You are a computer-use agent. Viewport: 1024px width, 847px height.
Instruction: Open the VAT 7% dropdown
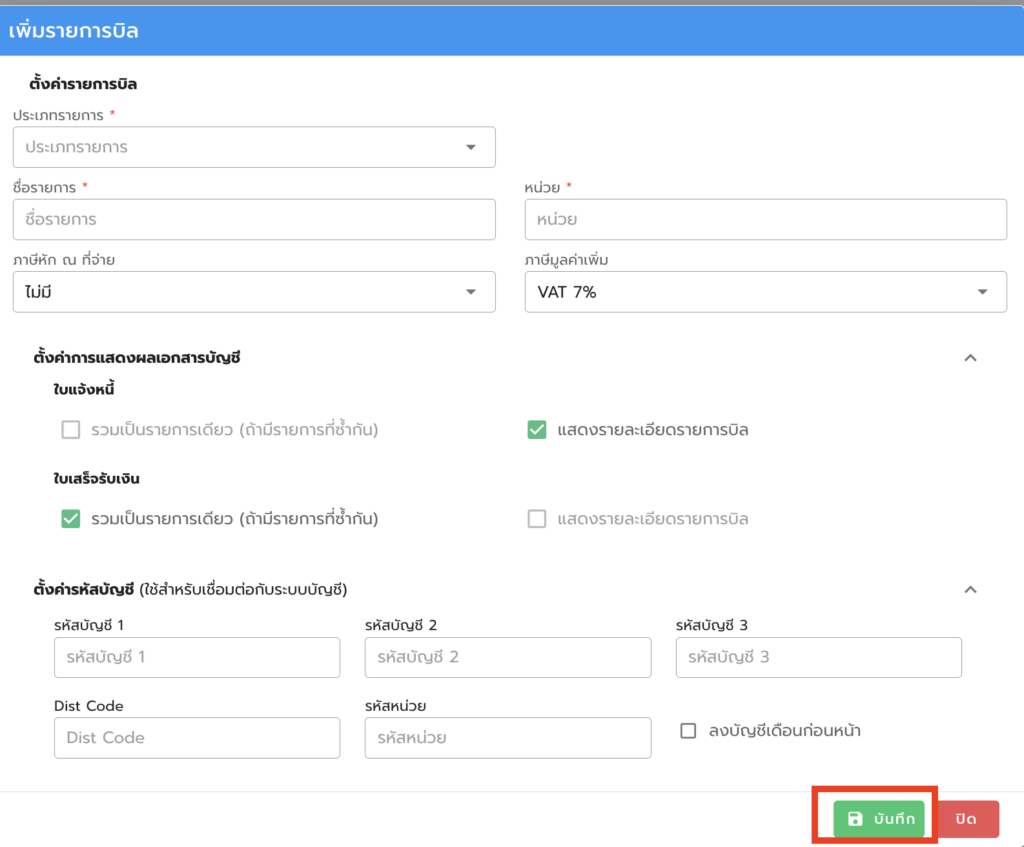point(765,292)
